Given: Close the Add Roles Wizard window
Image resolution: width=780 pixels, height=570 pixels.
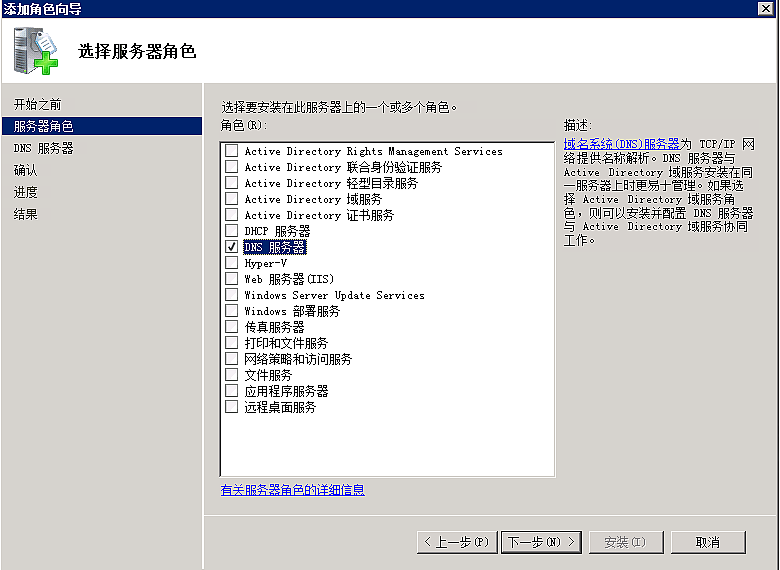Looking at the screenshot, I should tap(766, 9).
